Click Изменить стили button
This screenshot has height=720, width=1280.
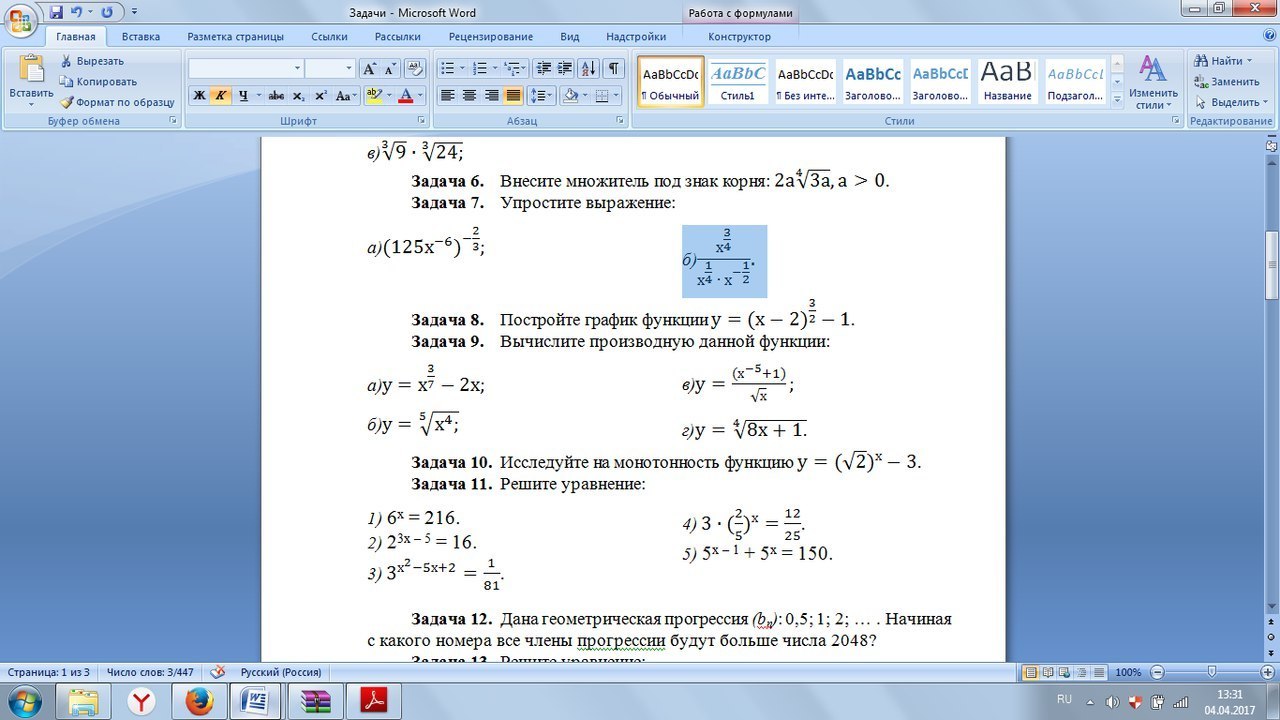pos(1154,82)
